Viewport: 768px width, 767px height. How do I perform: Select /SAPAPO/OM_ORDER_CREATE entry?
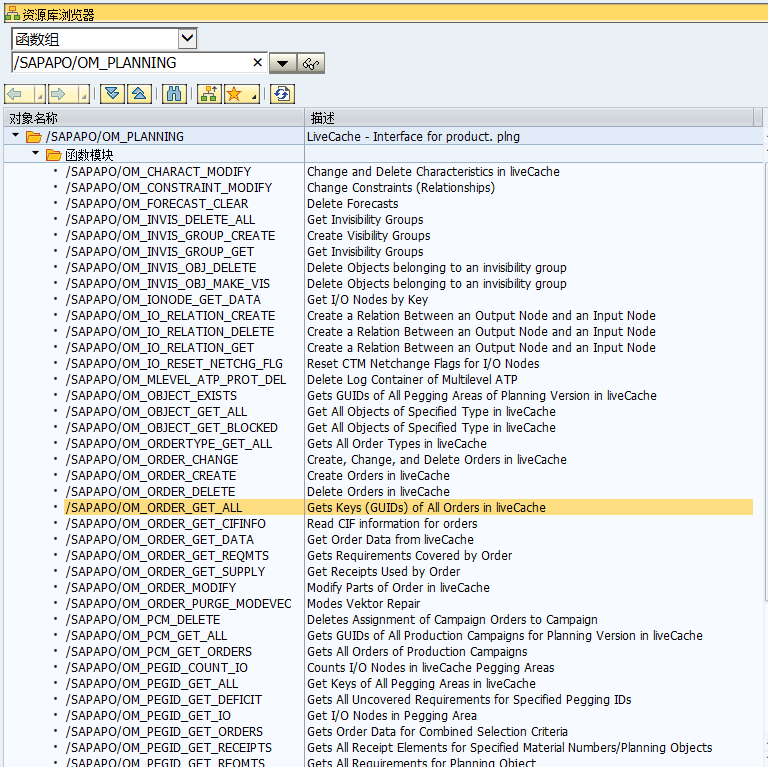click(x=151, y=476)
